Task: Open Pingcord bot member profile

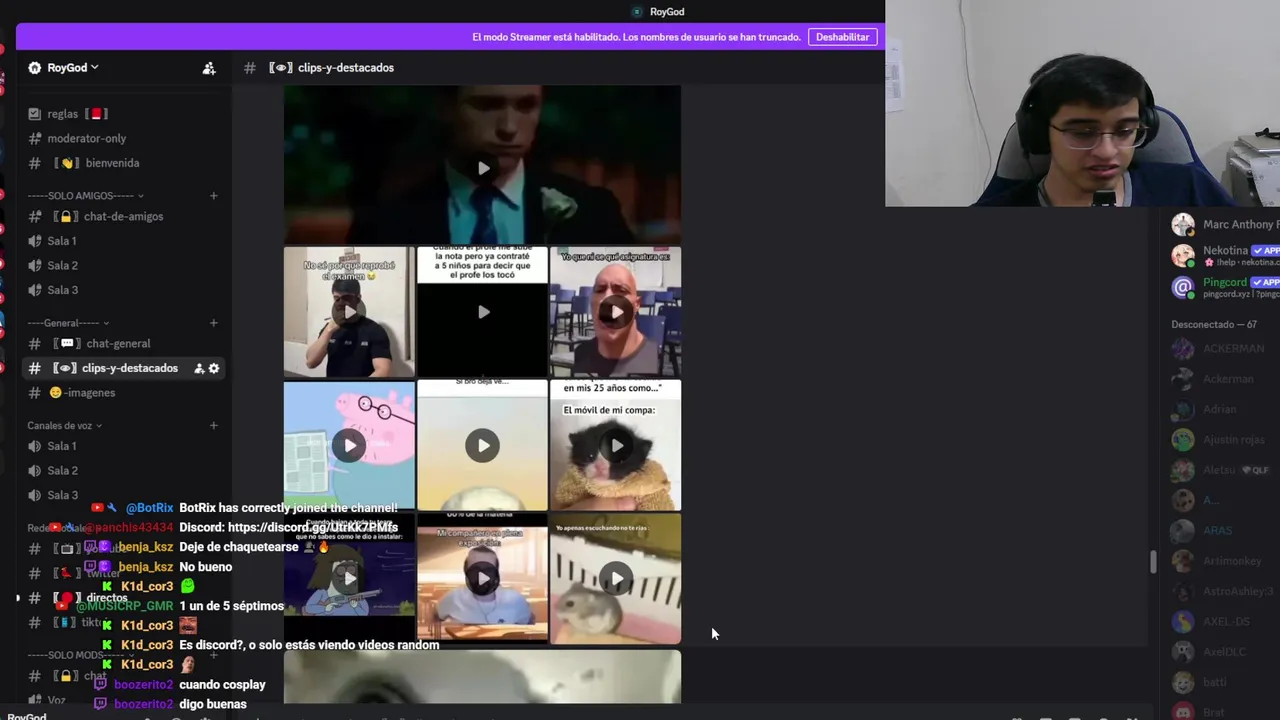Action: pyautogui.click(x=1225, y=287)
